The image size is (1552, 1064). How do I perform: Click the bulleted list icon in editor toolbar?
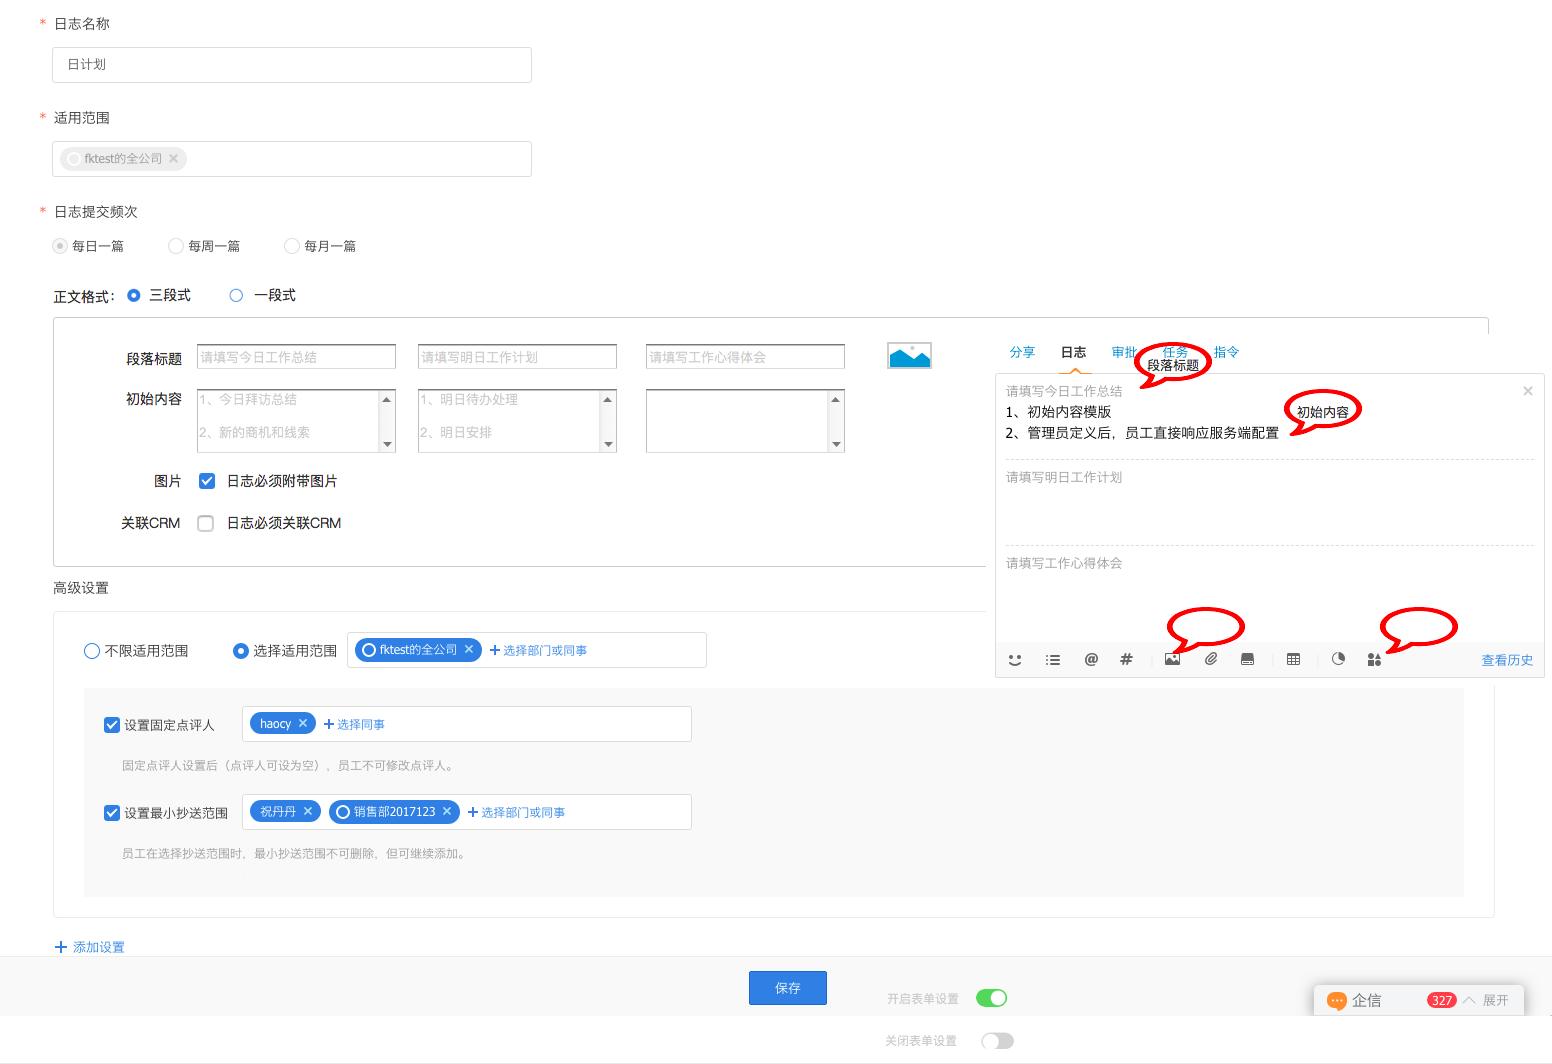coord(1053,660)
